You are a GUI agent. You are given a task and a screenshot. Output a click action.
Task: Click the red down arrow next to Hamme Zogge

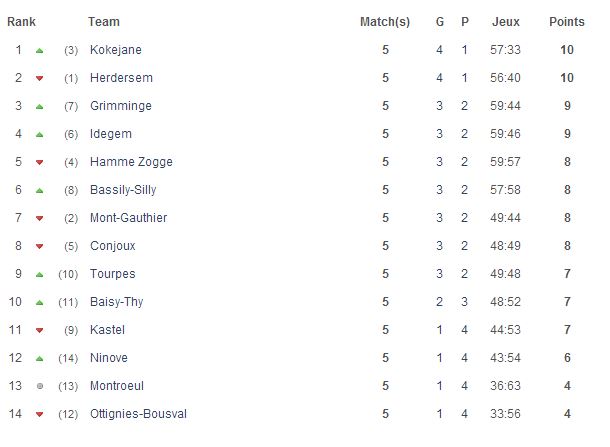click(39, 163)
